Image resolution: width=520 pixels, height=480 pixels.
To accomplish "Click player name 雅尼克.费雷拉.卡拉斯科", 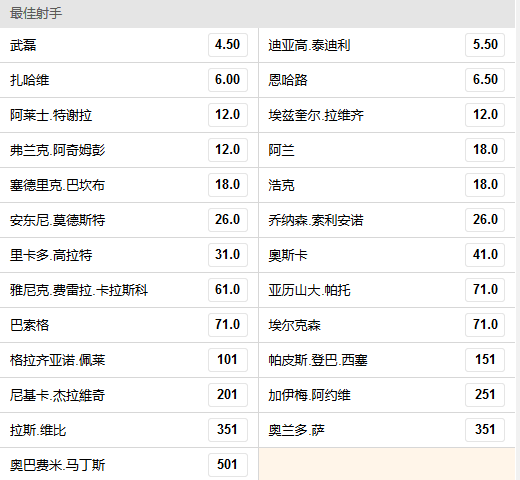I will point(79,290).
